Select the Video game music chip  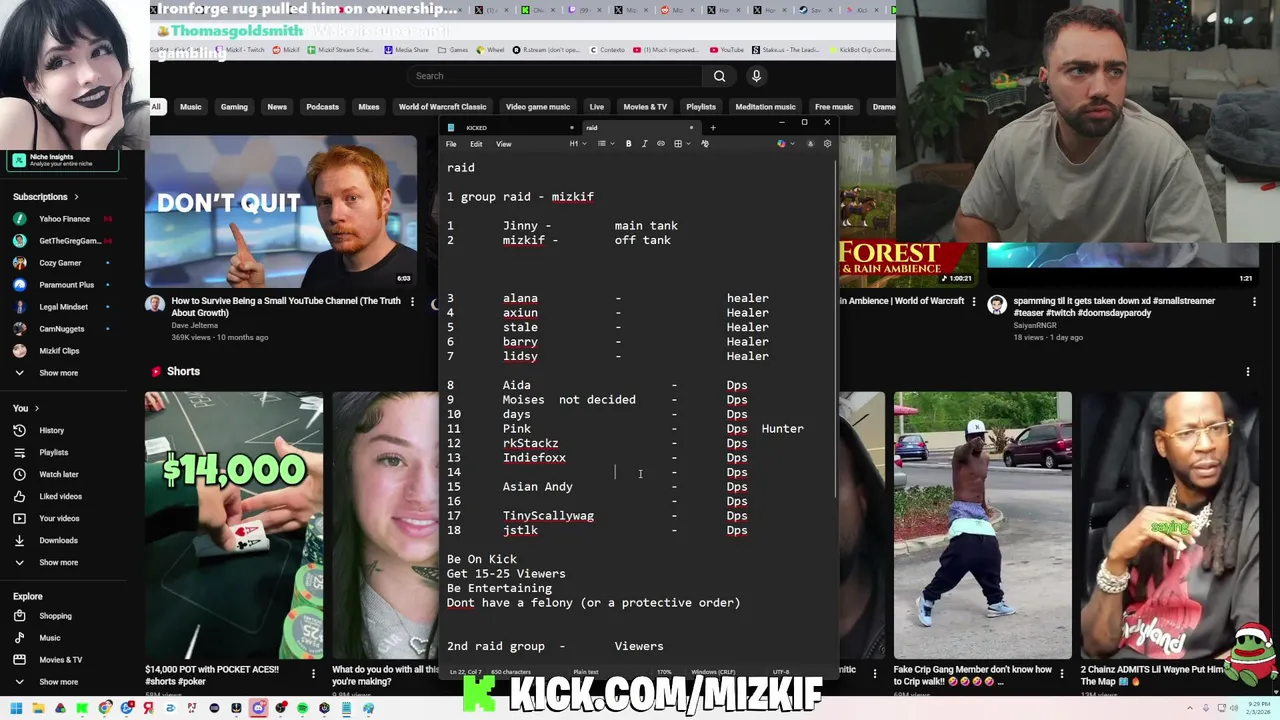(538, 107)
